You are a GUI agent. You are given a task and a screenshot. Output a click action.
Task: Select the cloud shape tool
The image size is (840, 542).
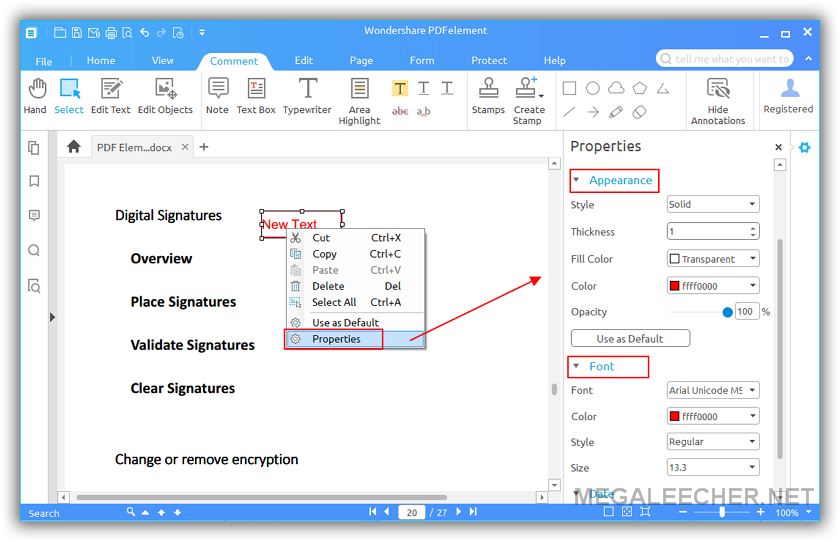(x=616, y=88)
